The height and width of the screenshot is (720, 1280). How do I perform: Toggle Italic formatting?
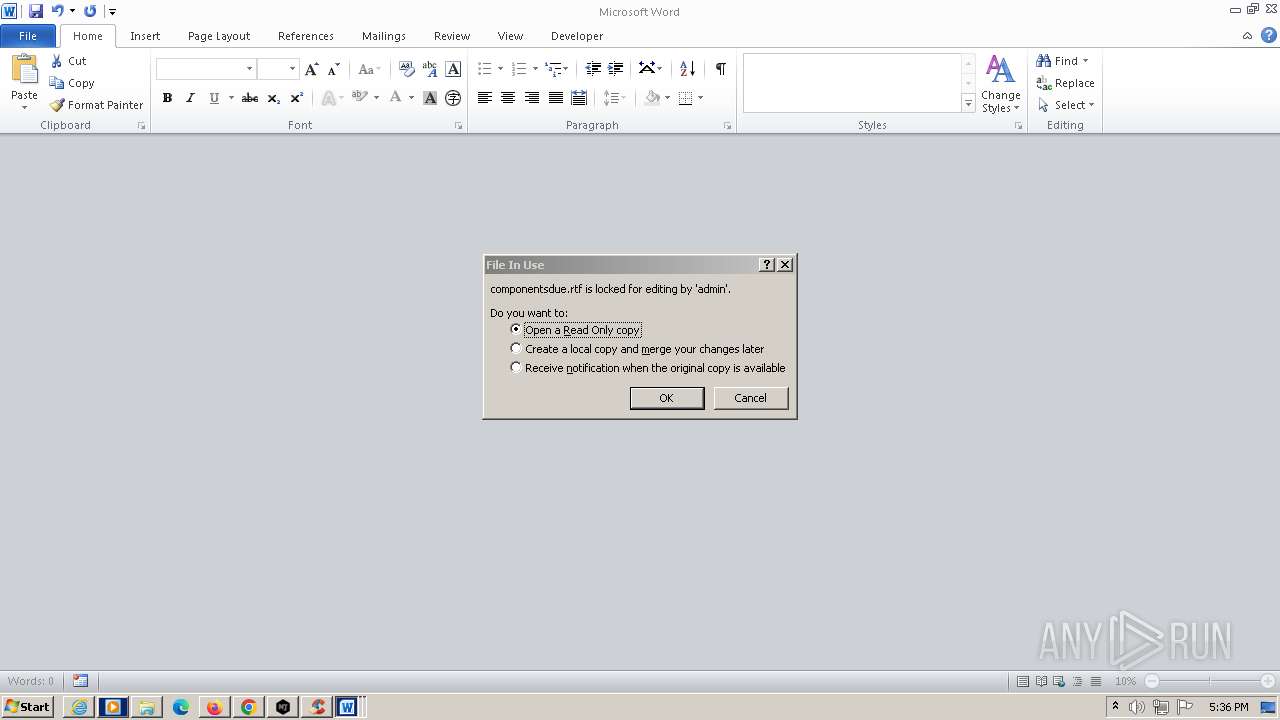(190, 98)
